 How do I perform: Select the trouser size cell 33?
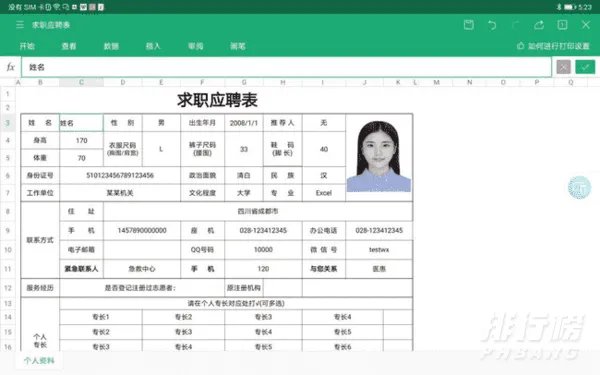[244, 149]
